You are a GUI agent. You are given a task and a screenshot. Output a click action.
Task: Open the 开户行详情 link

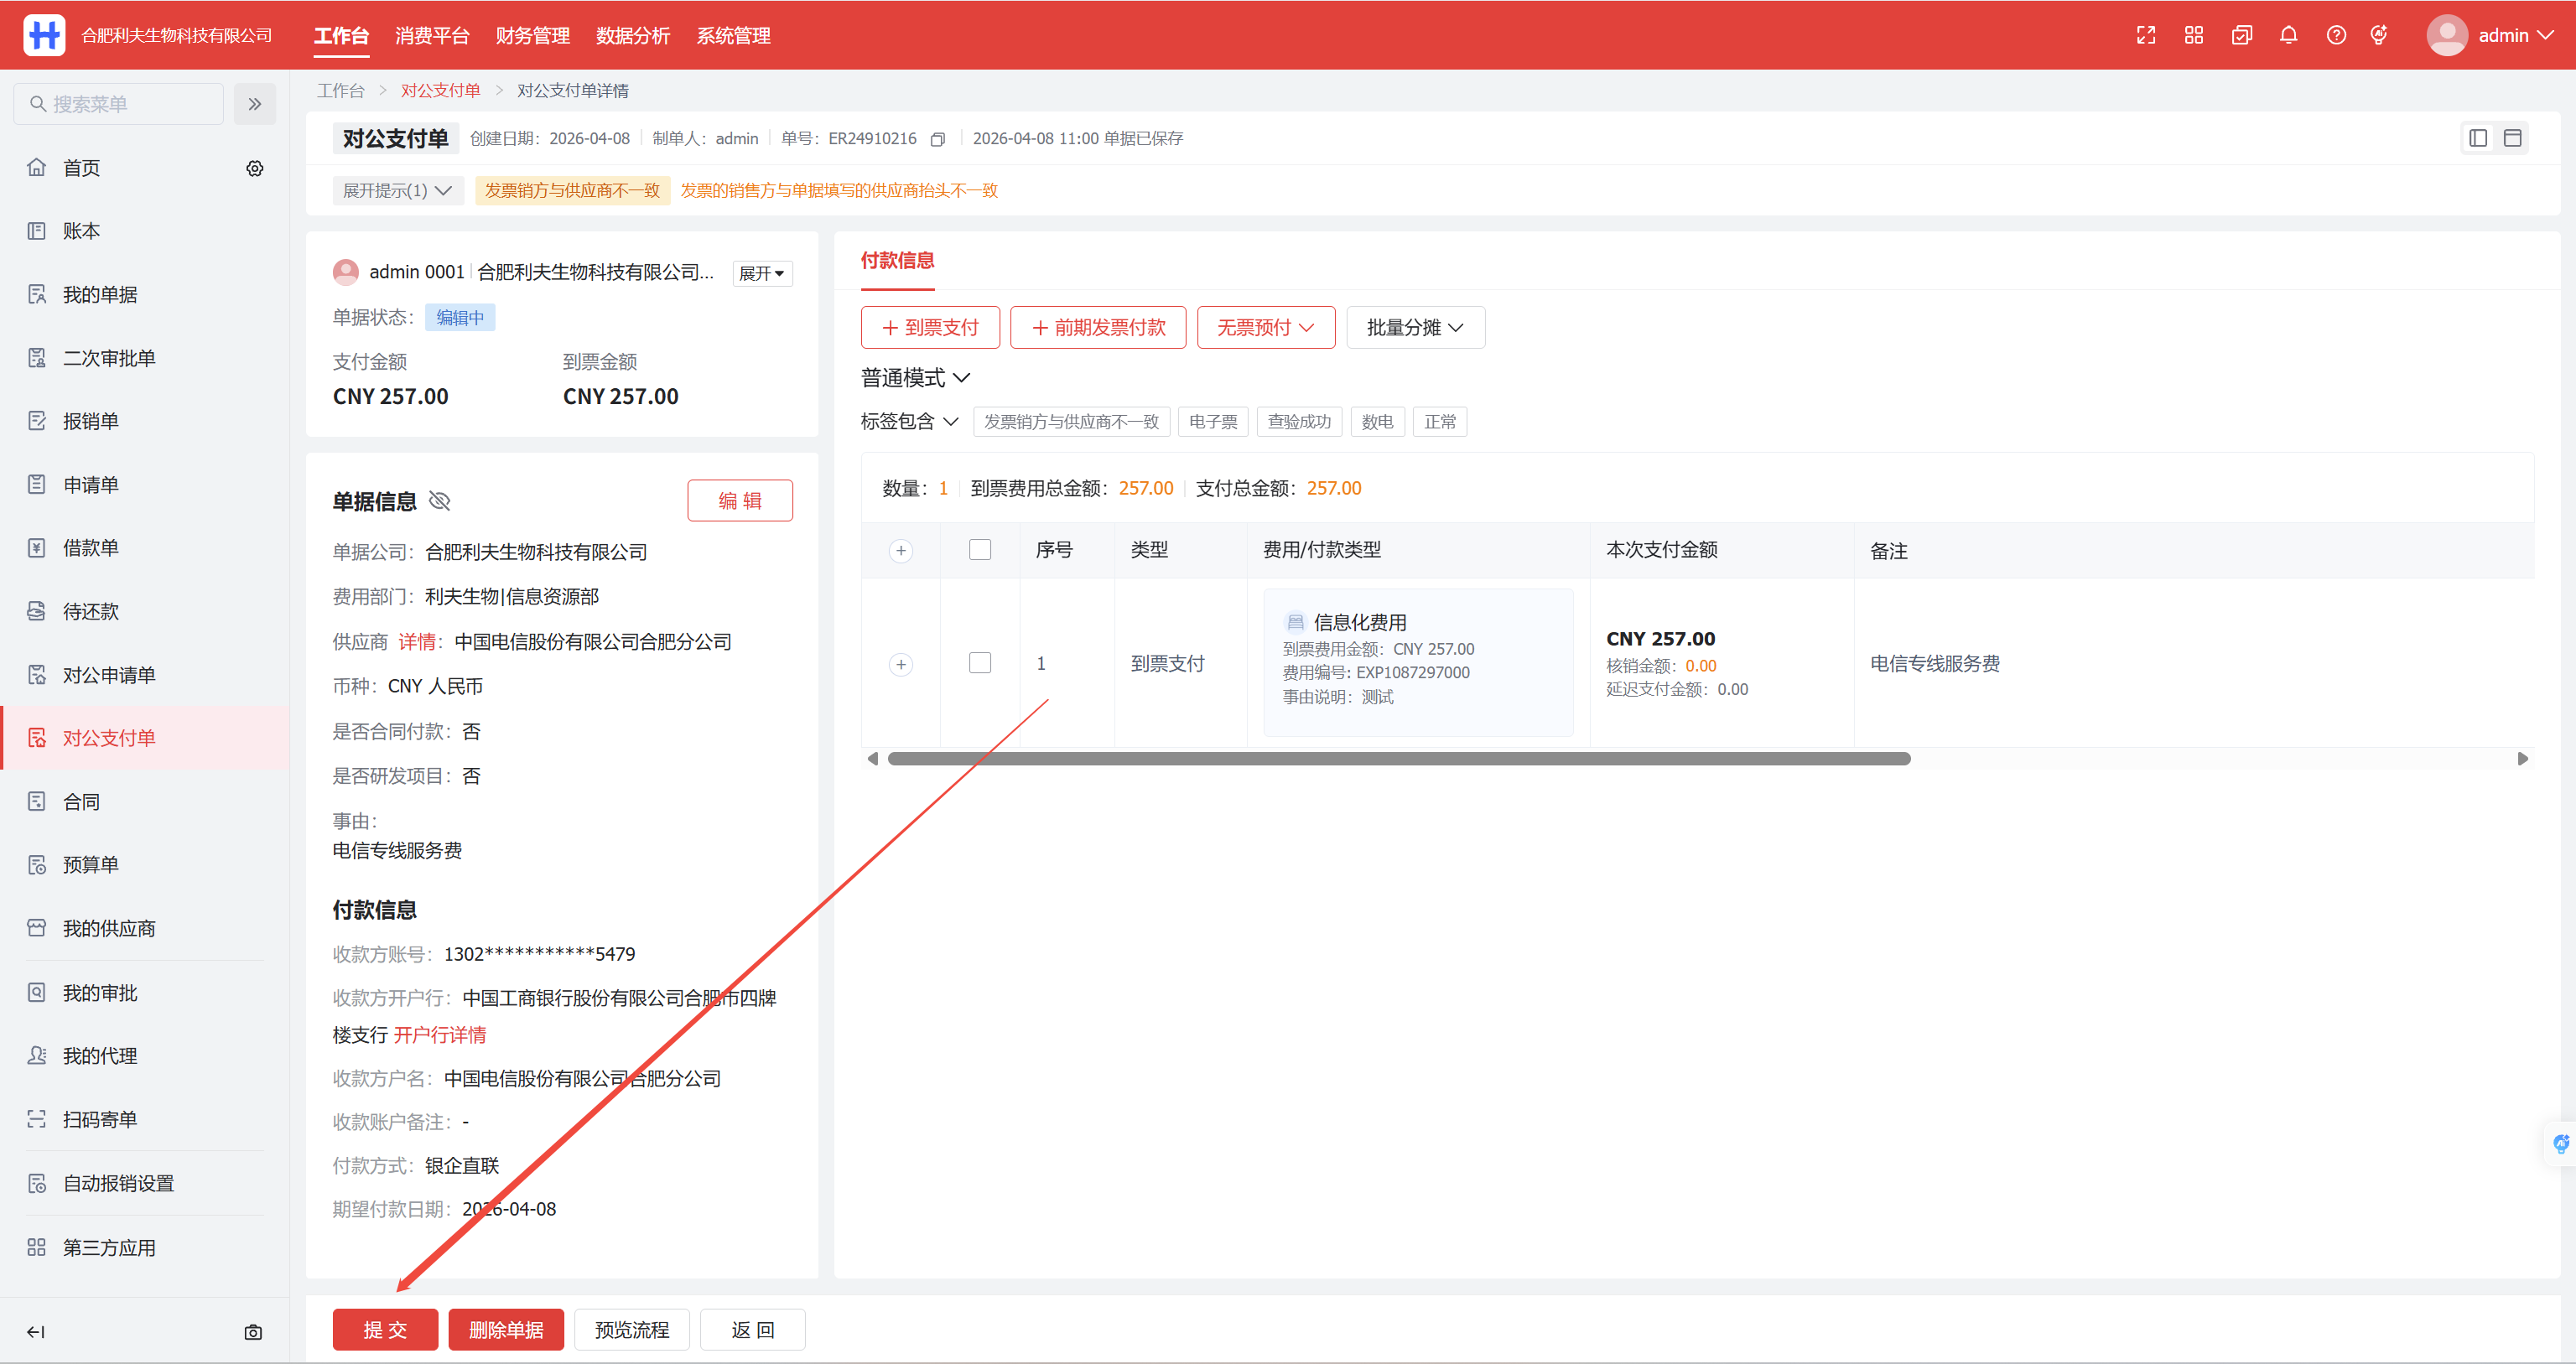coord(440,1035)
